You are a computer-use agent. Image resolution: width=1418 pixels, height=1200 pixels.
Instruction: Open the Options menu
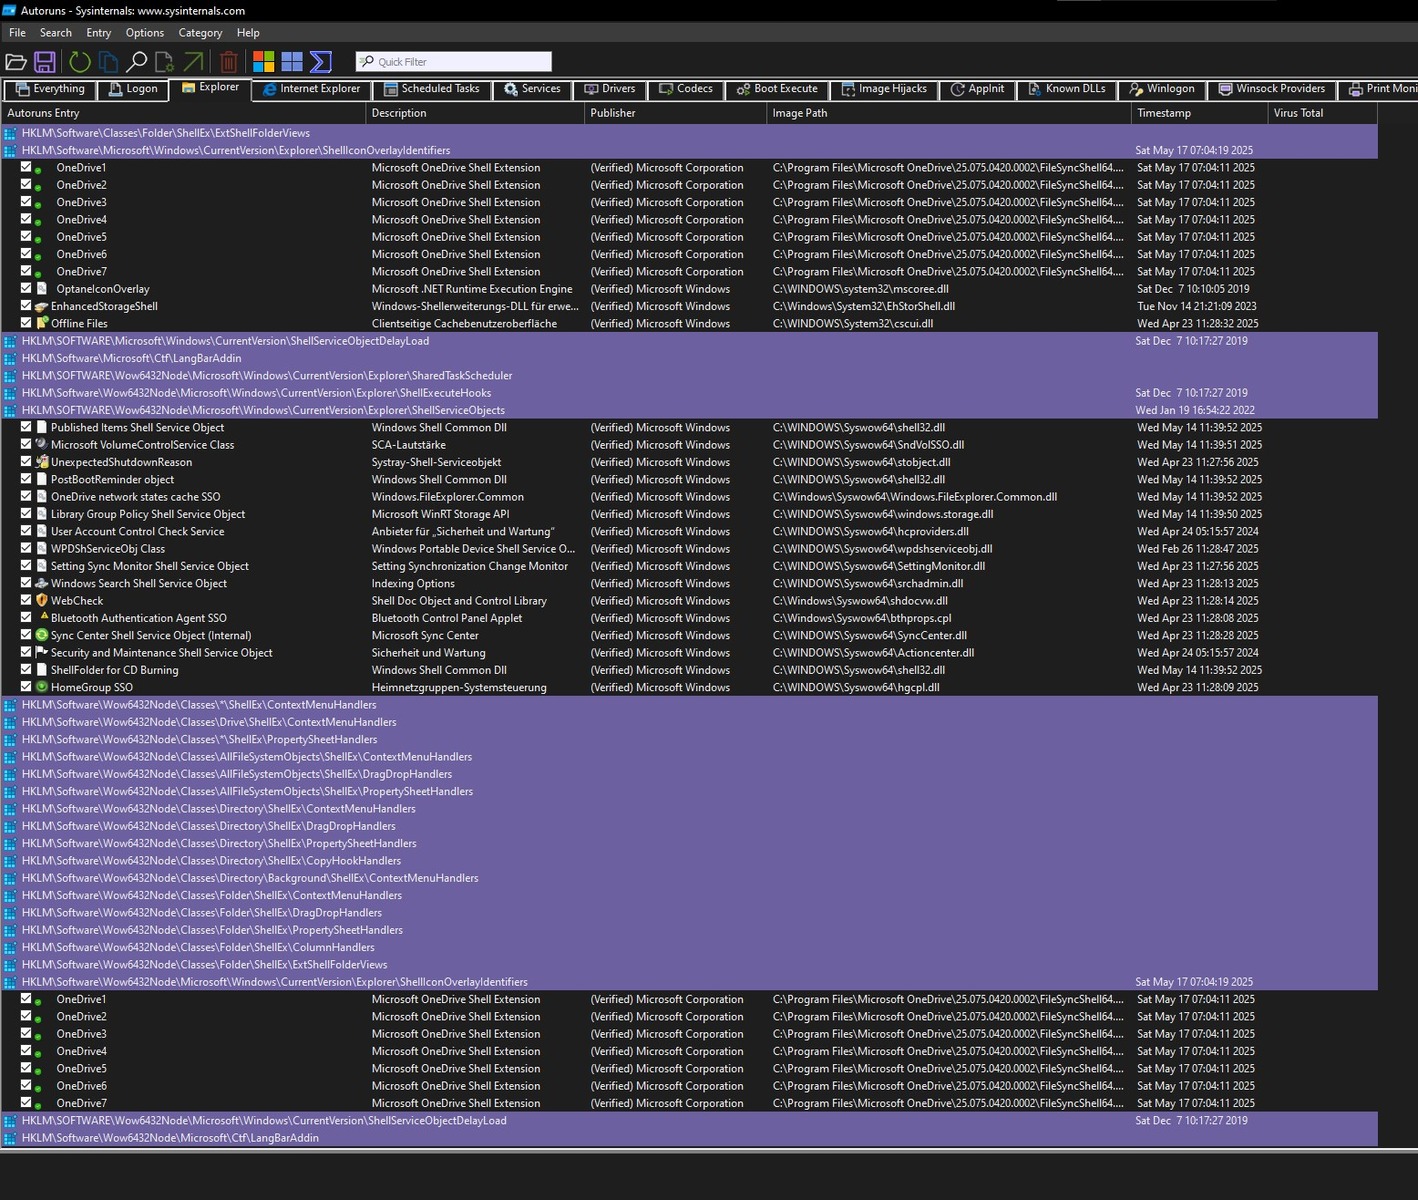pyautogui.click(x=144, y=33)
